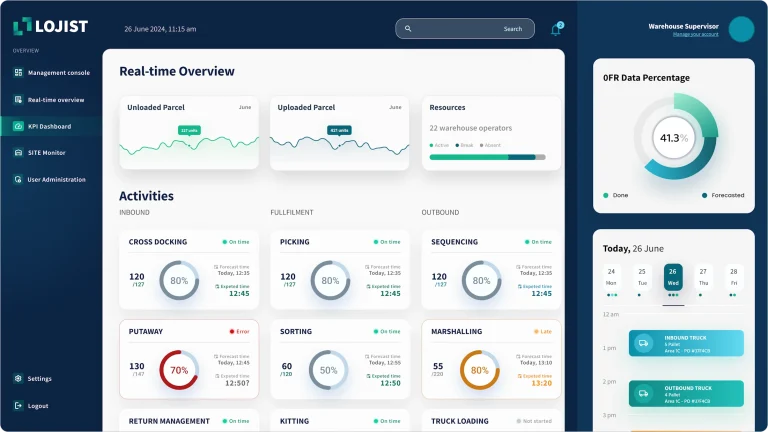
Task: Click the Warehouse Supervisor avatar
Action: click(x=742, y=29)
